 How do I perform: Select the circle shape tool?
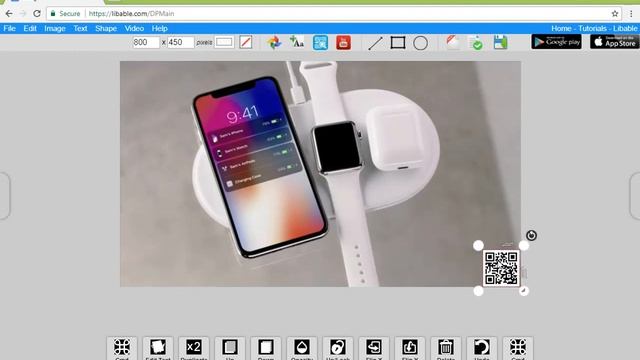(420, 43)
